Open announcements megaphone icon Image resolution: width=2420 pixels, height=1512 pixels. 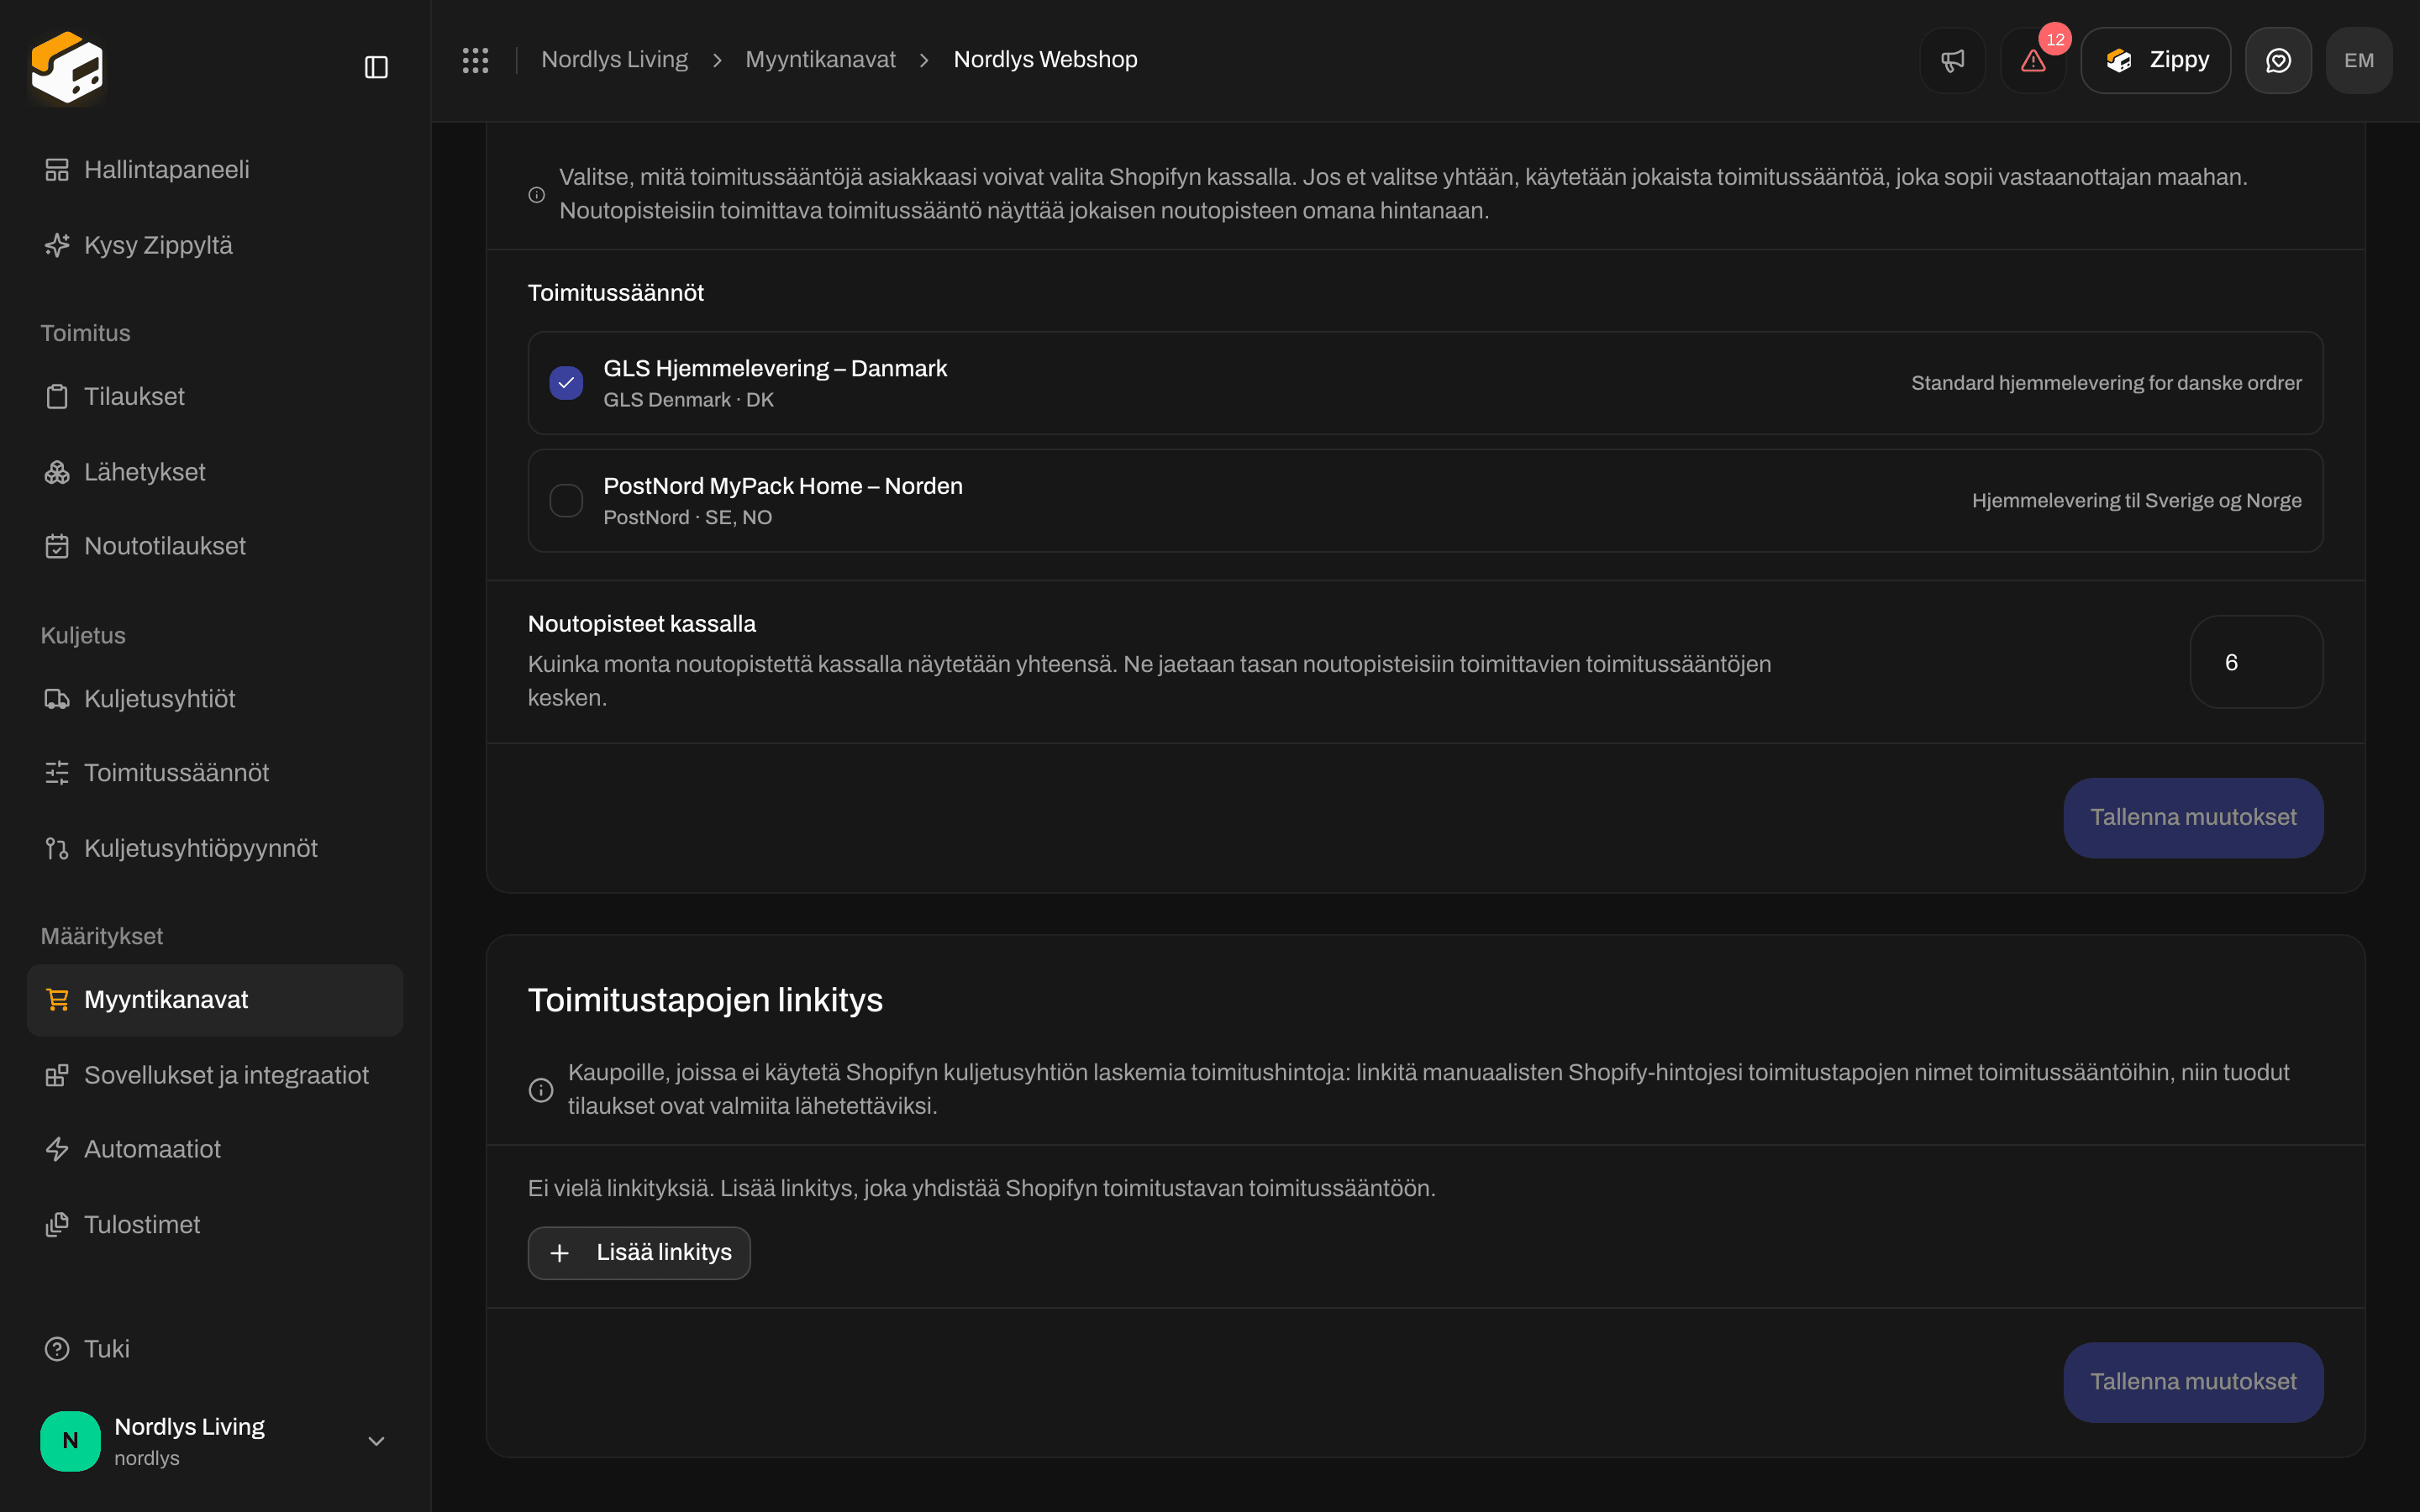1952,60
